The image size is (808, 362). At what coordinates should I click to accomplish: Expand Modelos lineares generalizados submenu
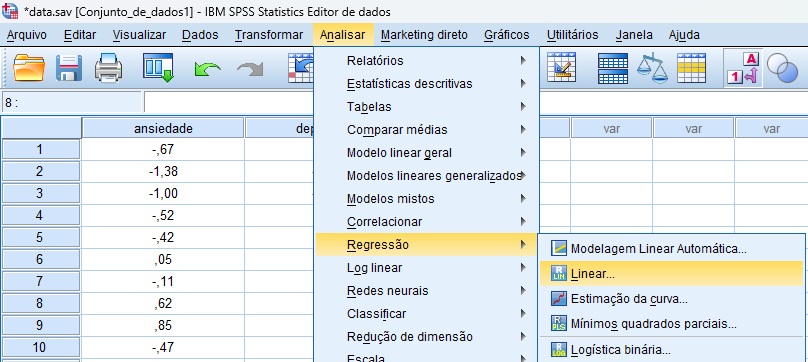[426, 176]
